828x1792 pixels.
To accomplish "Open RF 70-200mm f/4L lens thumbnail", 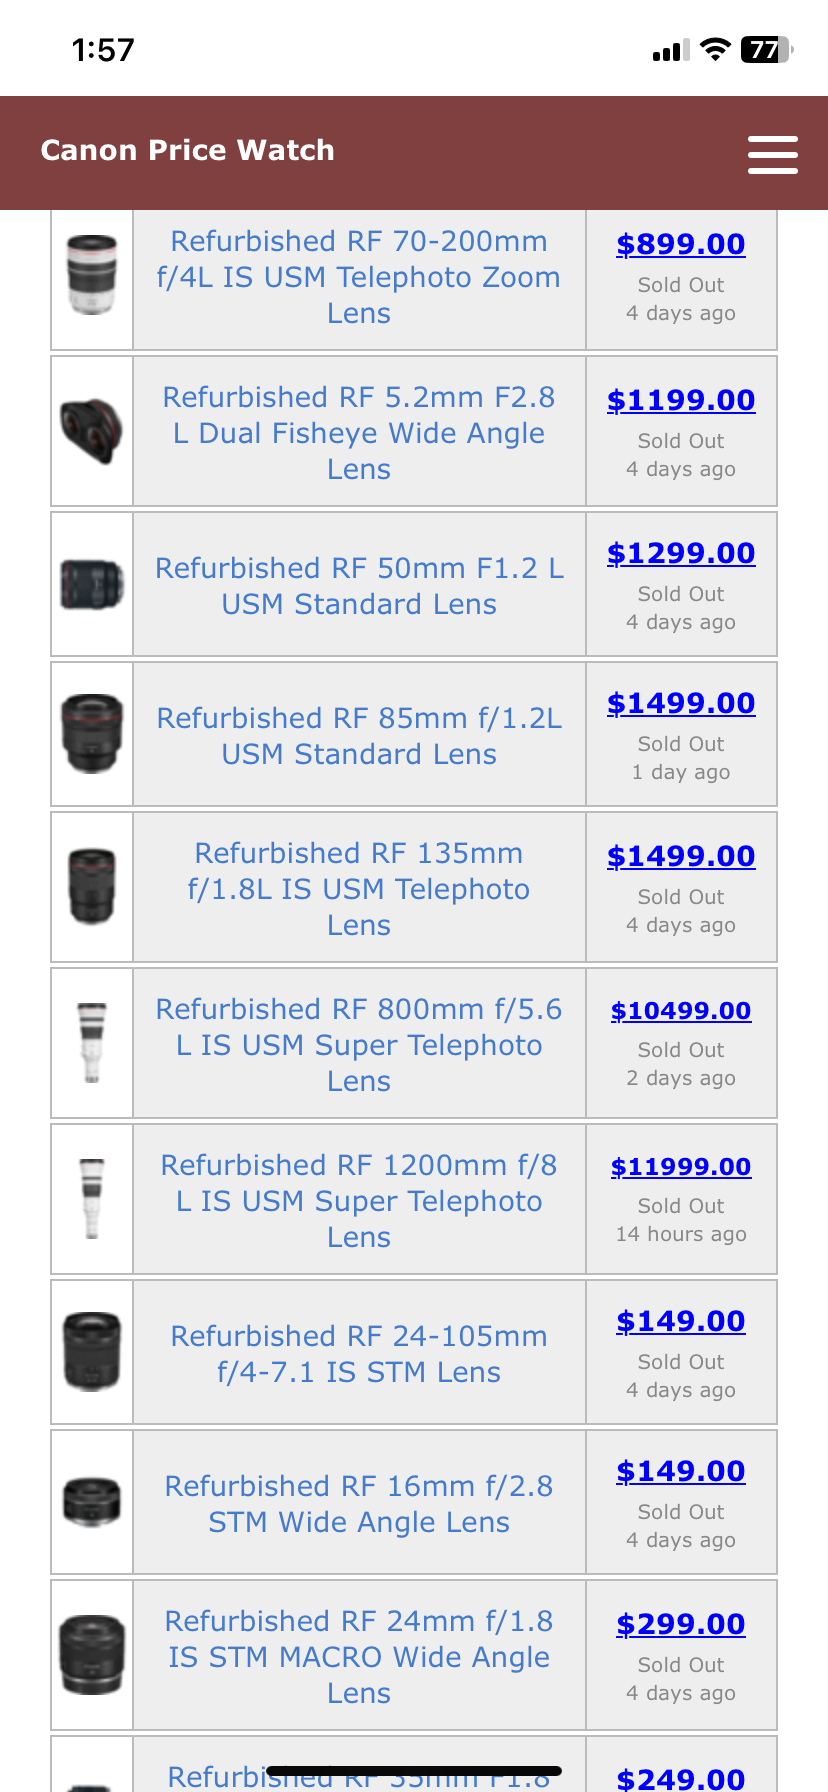I will [x=92, y=275].
